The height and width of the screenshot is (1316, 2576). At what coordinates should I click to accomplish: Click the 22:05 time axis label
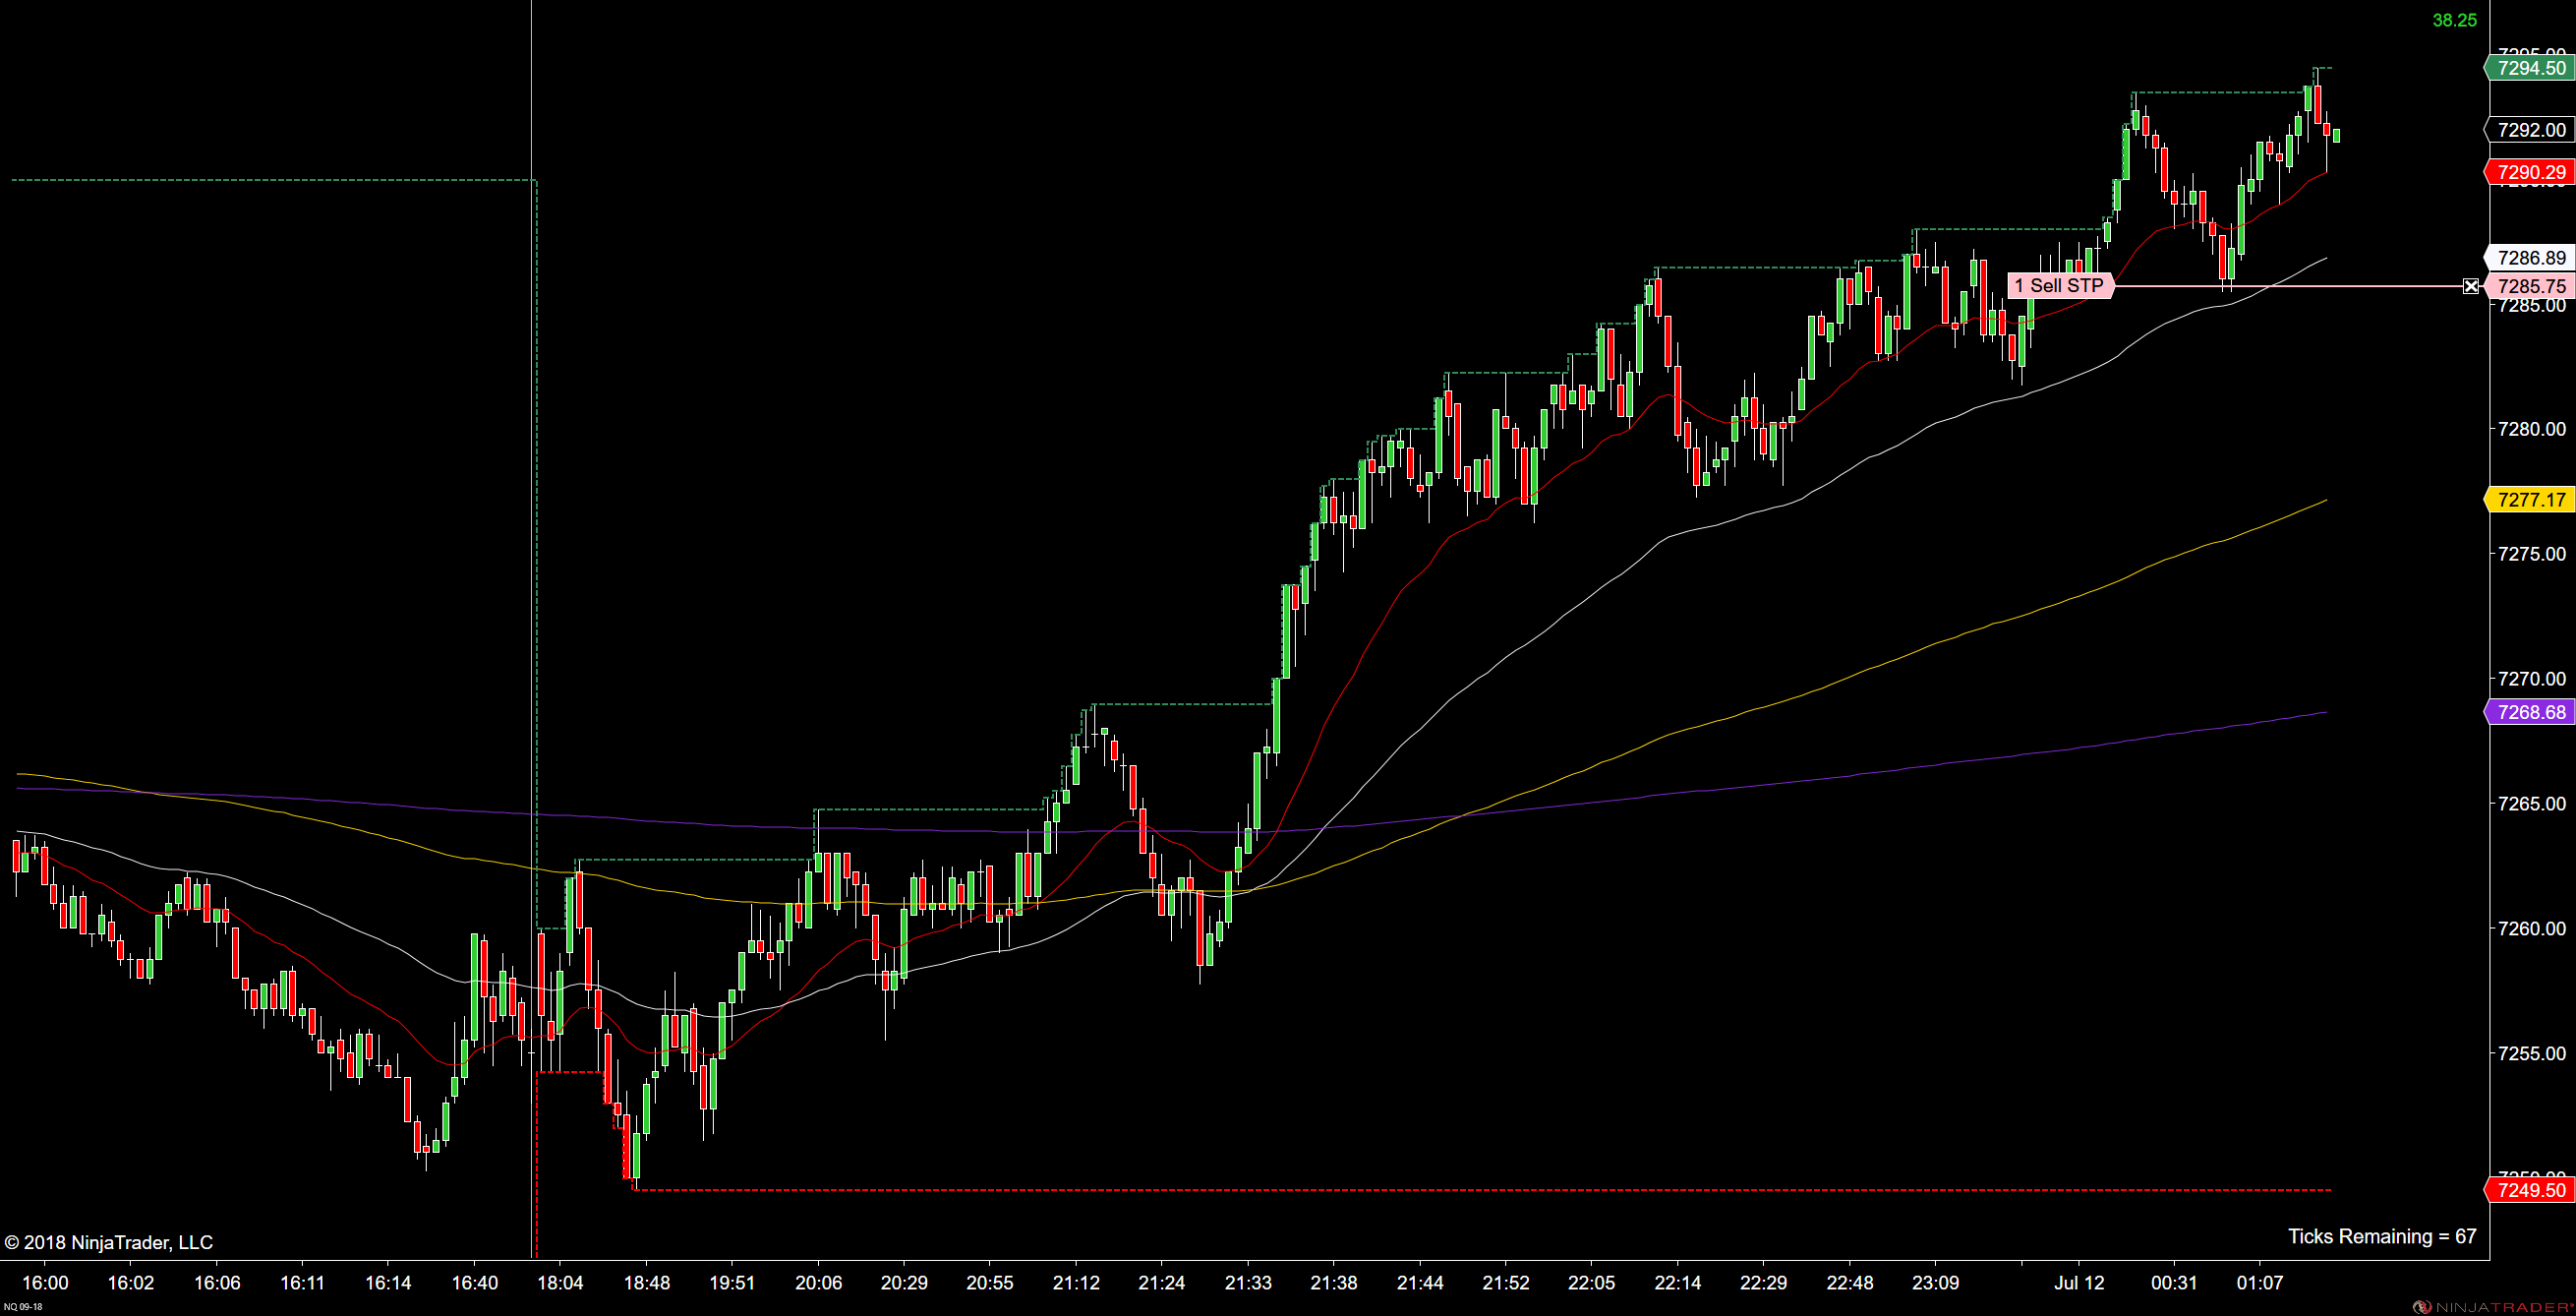1592,1283
